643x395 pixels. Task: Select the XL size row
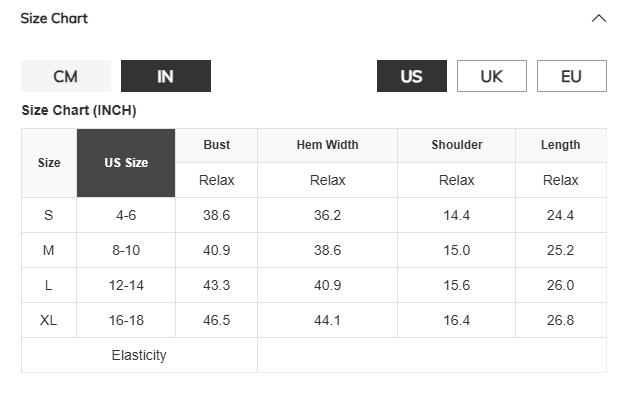tap(314, 320)
